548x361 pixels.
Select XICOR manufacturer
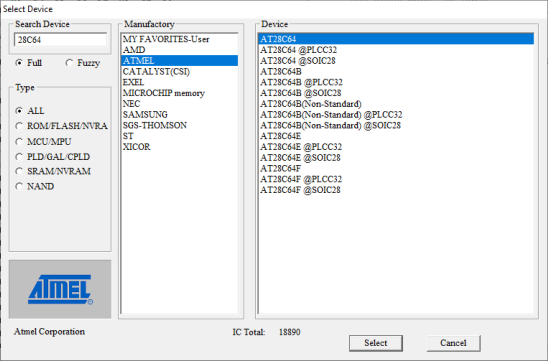point(179,147)
